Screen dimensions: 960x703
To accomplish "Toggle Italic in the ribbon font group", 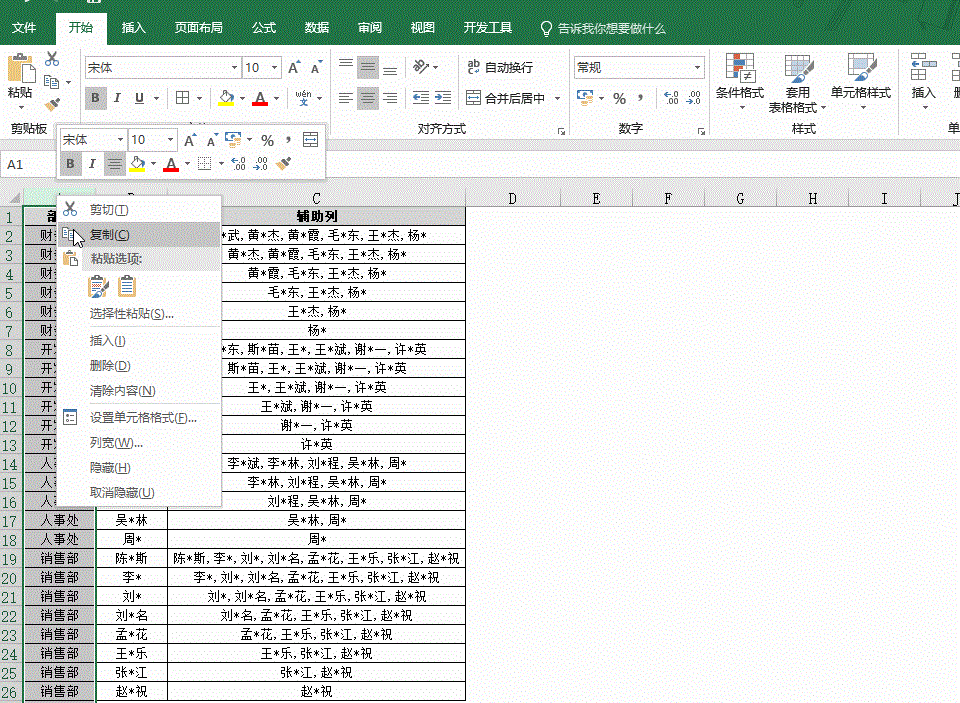I will 117,98.
